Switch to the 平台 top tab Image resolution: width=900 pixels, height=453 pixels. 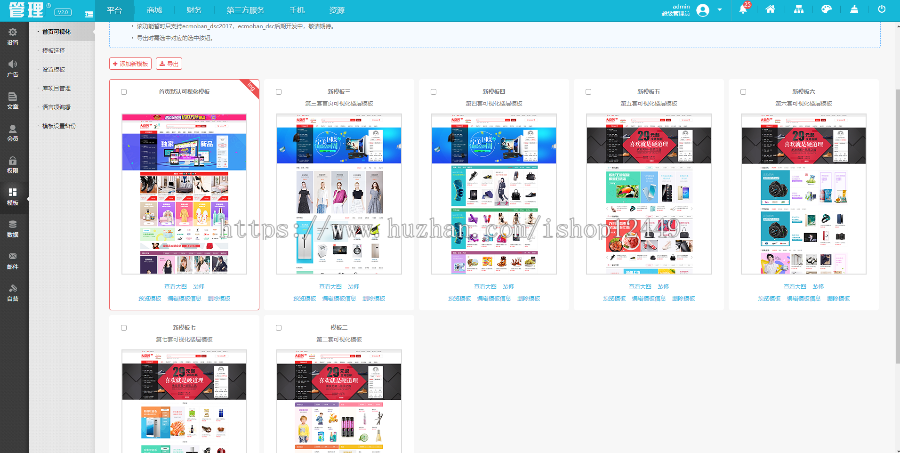pos(114,10)
